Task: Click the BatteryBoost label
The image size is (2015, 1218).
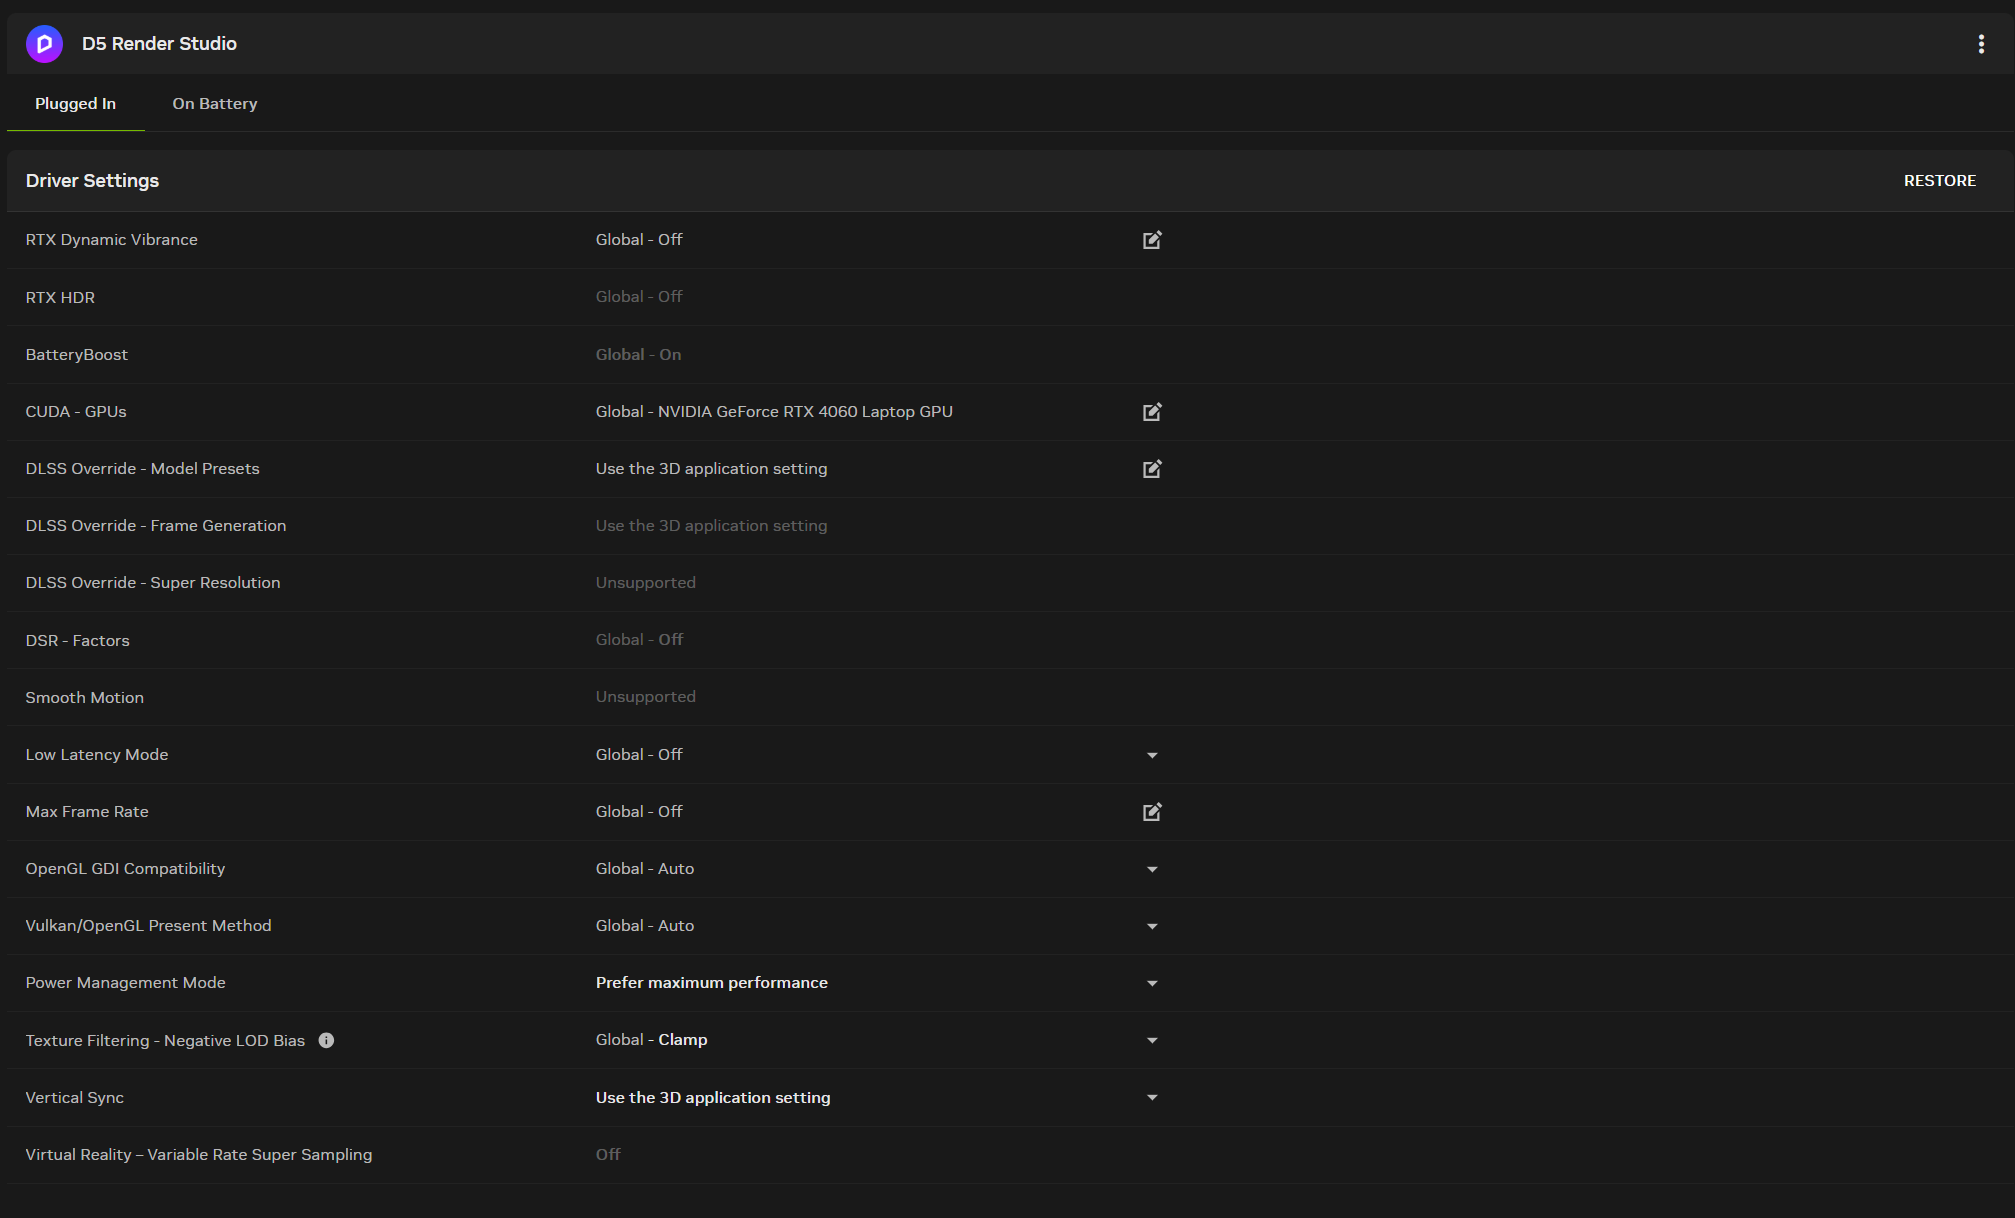Action: [x=76, y=355]
